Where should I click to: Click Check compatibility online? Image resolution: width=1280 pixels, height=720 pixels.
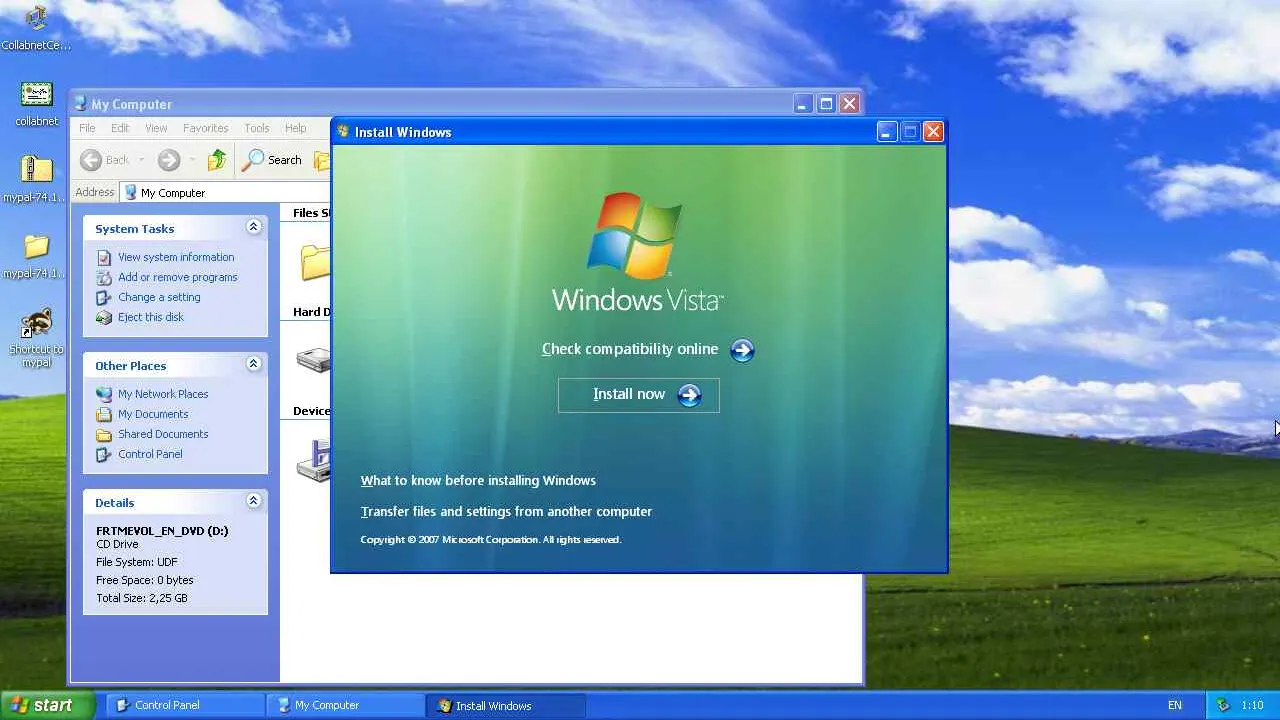click(648, 349)
